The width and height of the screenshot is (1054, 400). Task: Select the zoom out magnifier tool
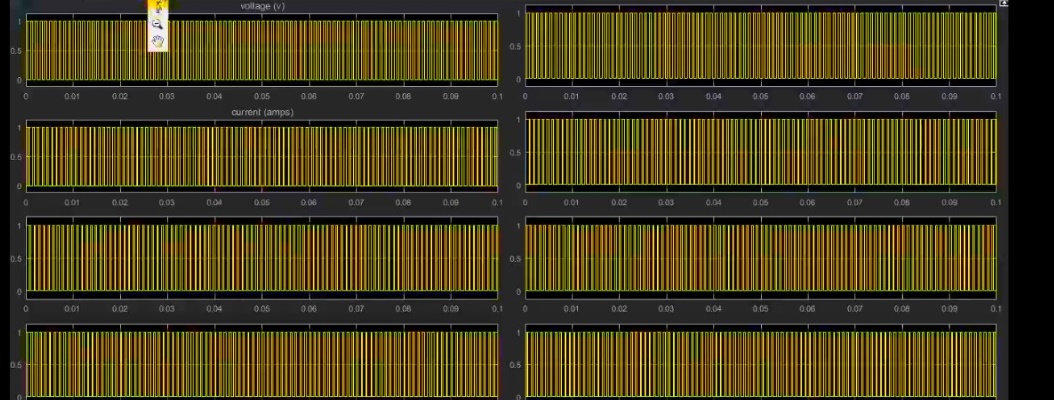tap(158, 24)
